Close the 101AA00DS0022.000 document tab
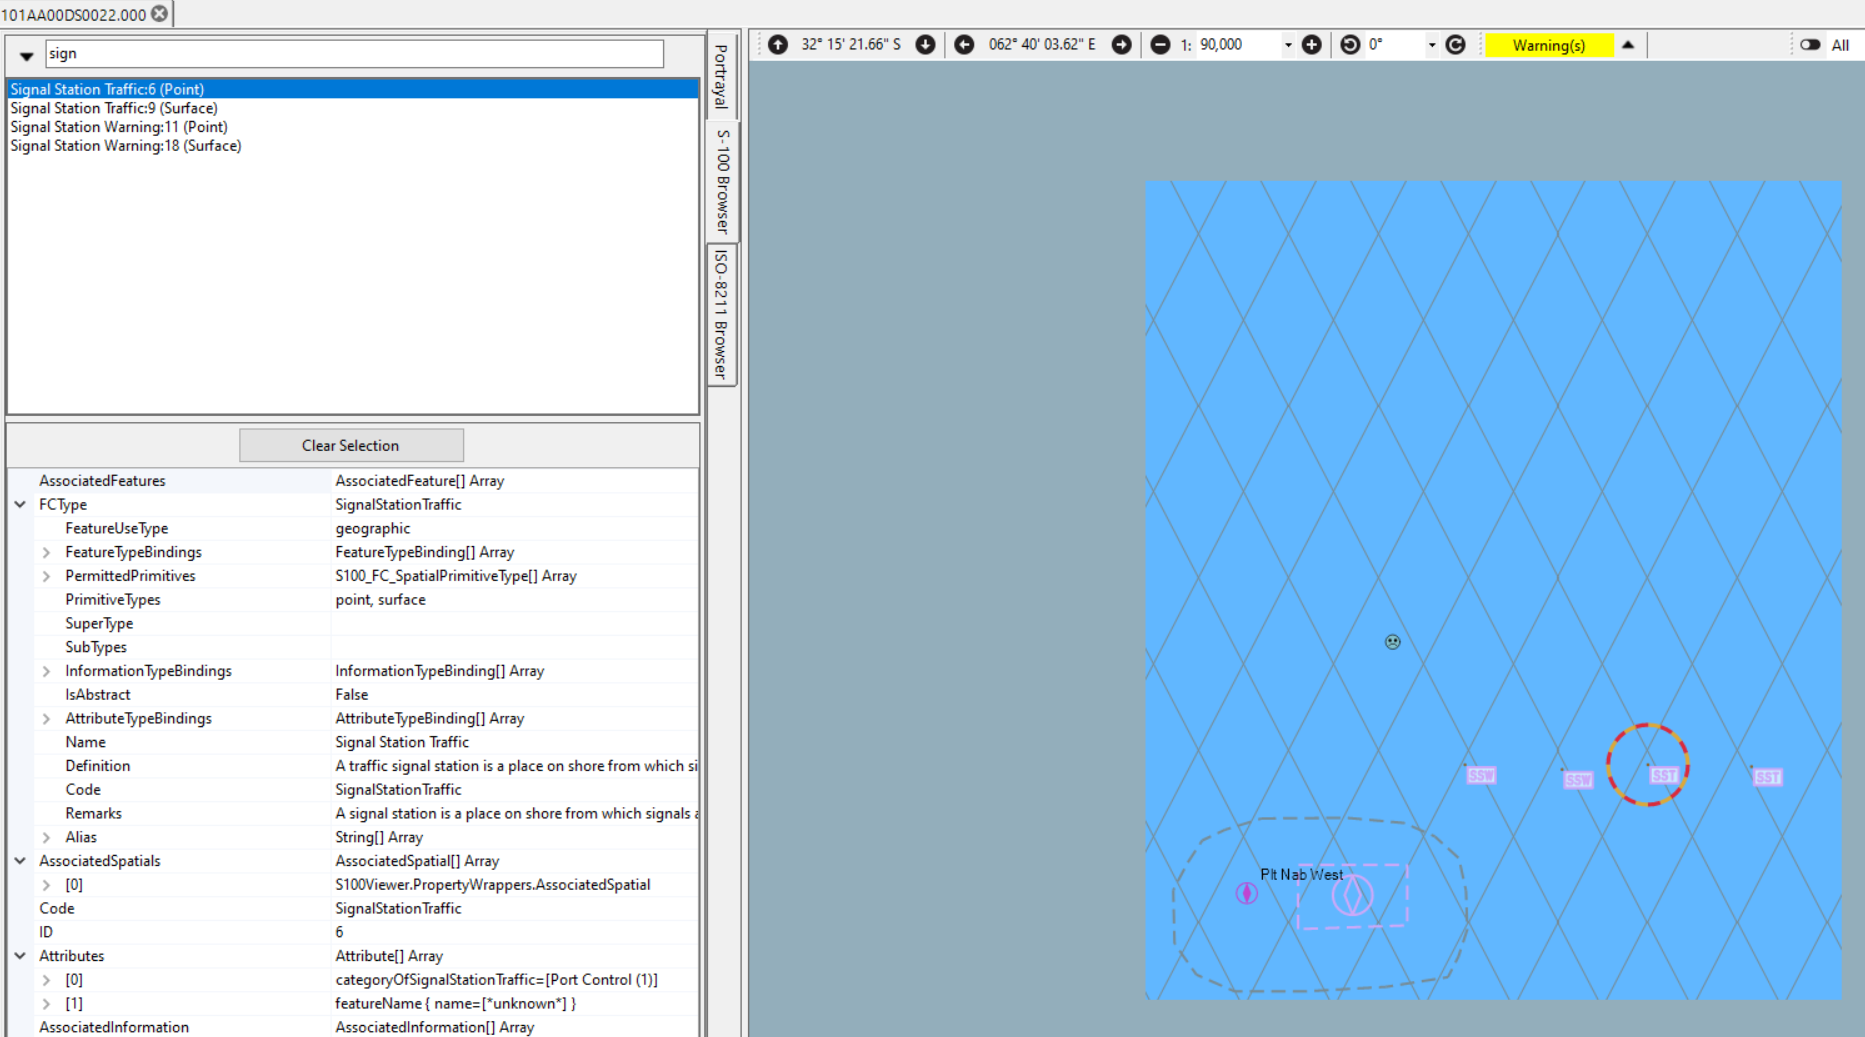 click(160, 15)
